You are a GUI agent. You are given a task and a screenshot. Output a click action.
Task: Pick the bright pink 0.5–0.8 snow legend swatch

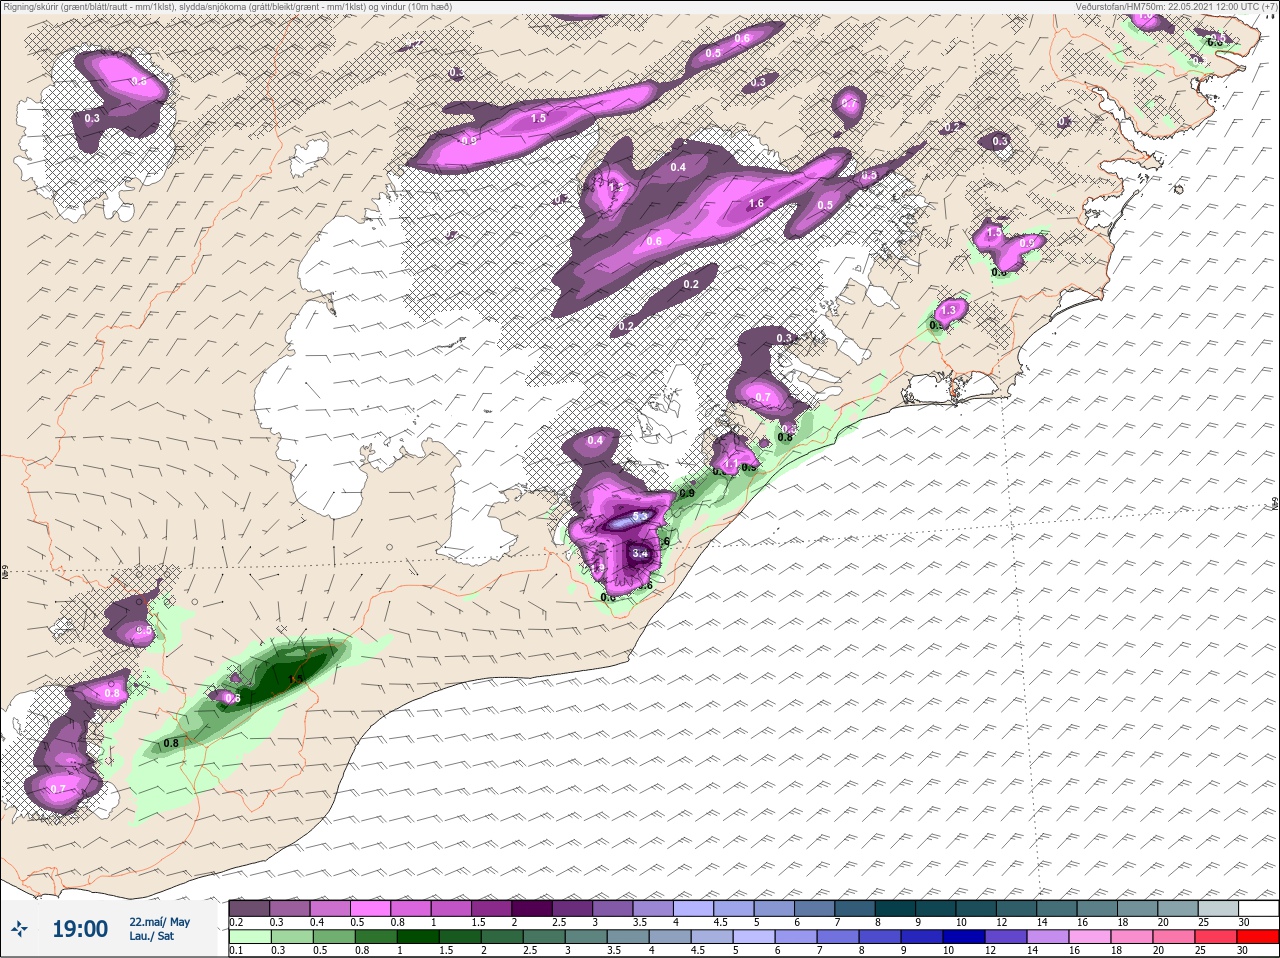point(371,908)
